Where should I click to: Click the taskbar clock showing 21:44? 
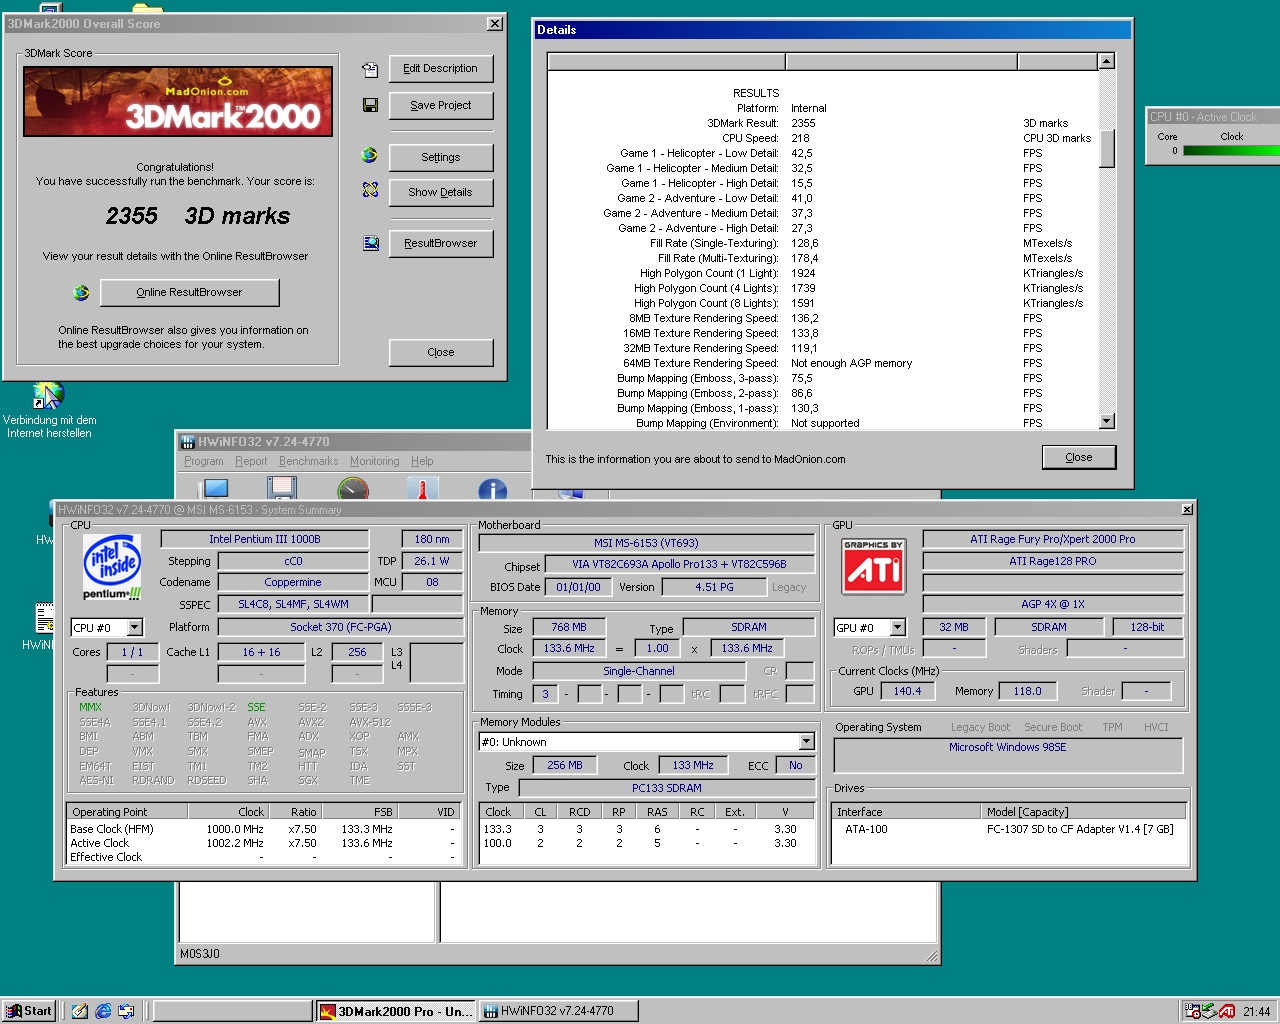1256,1011
